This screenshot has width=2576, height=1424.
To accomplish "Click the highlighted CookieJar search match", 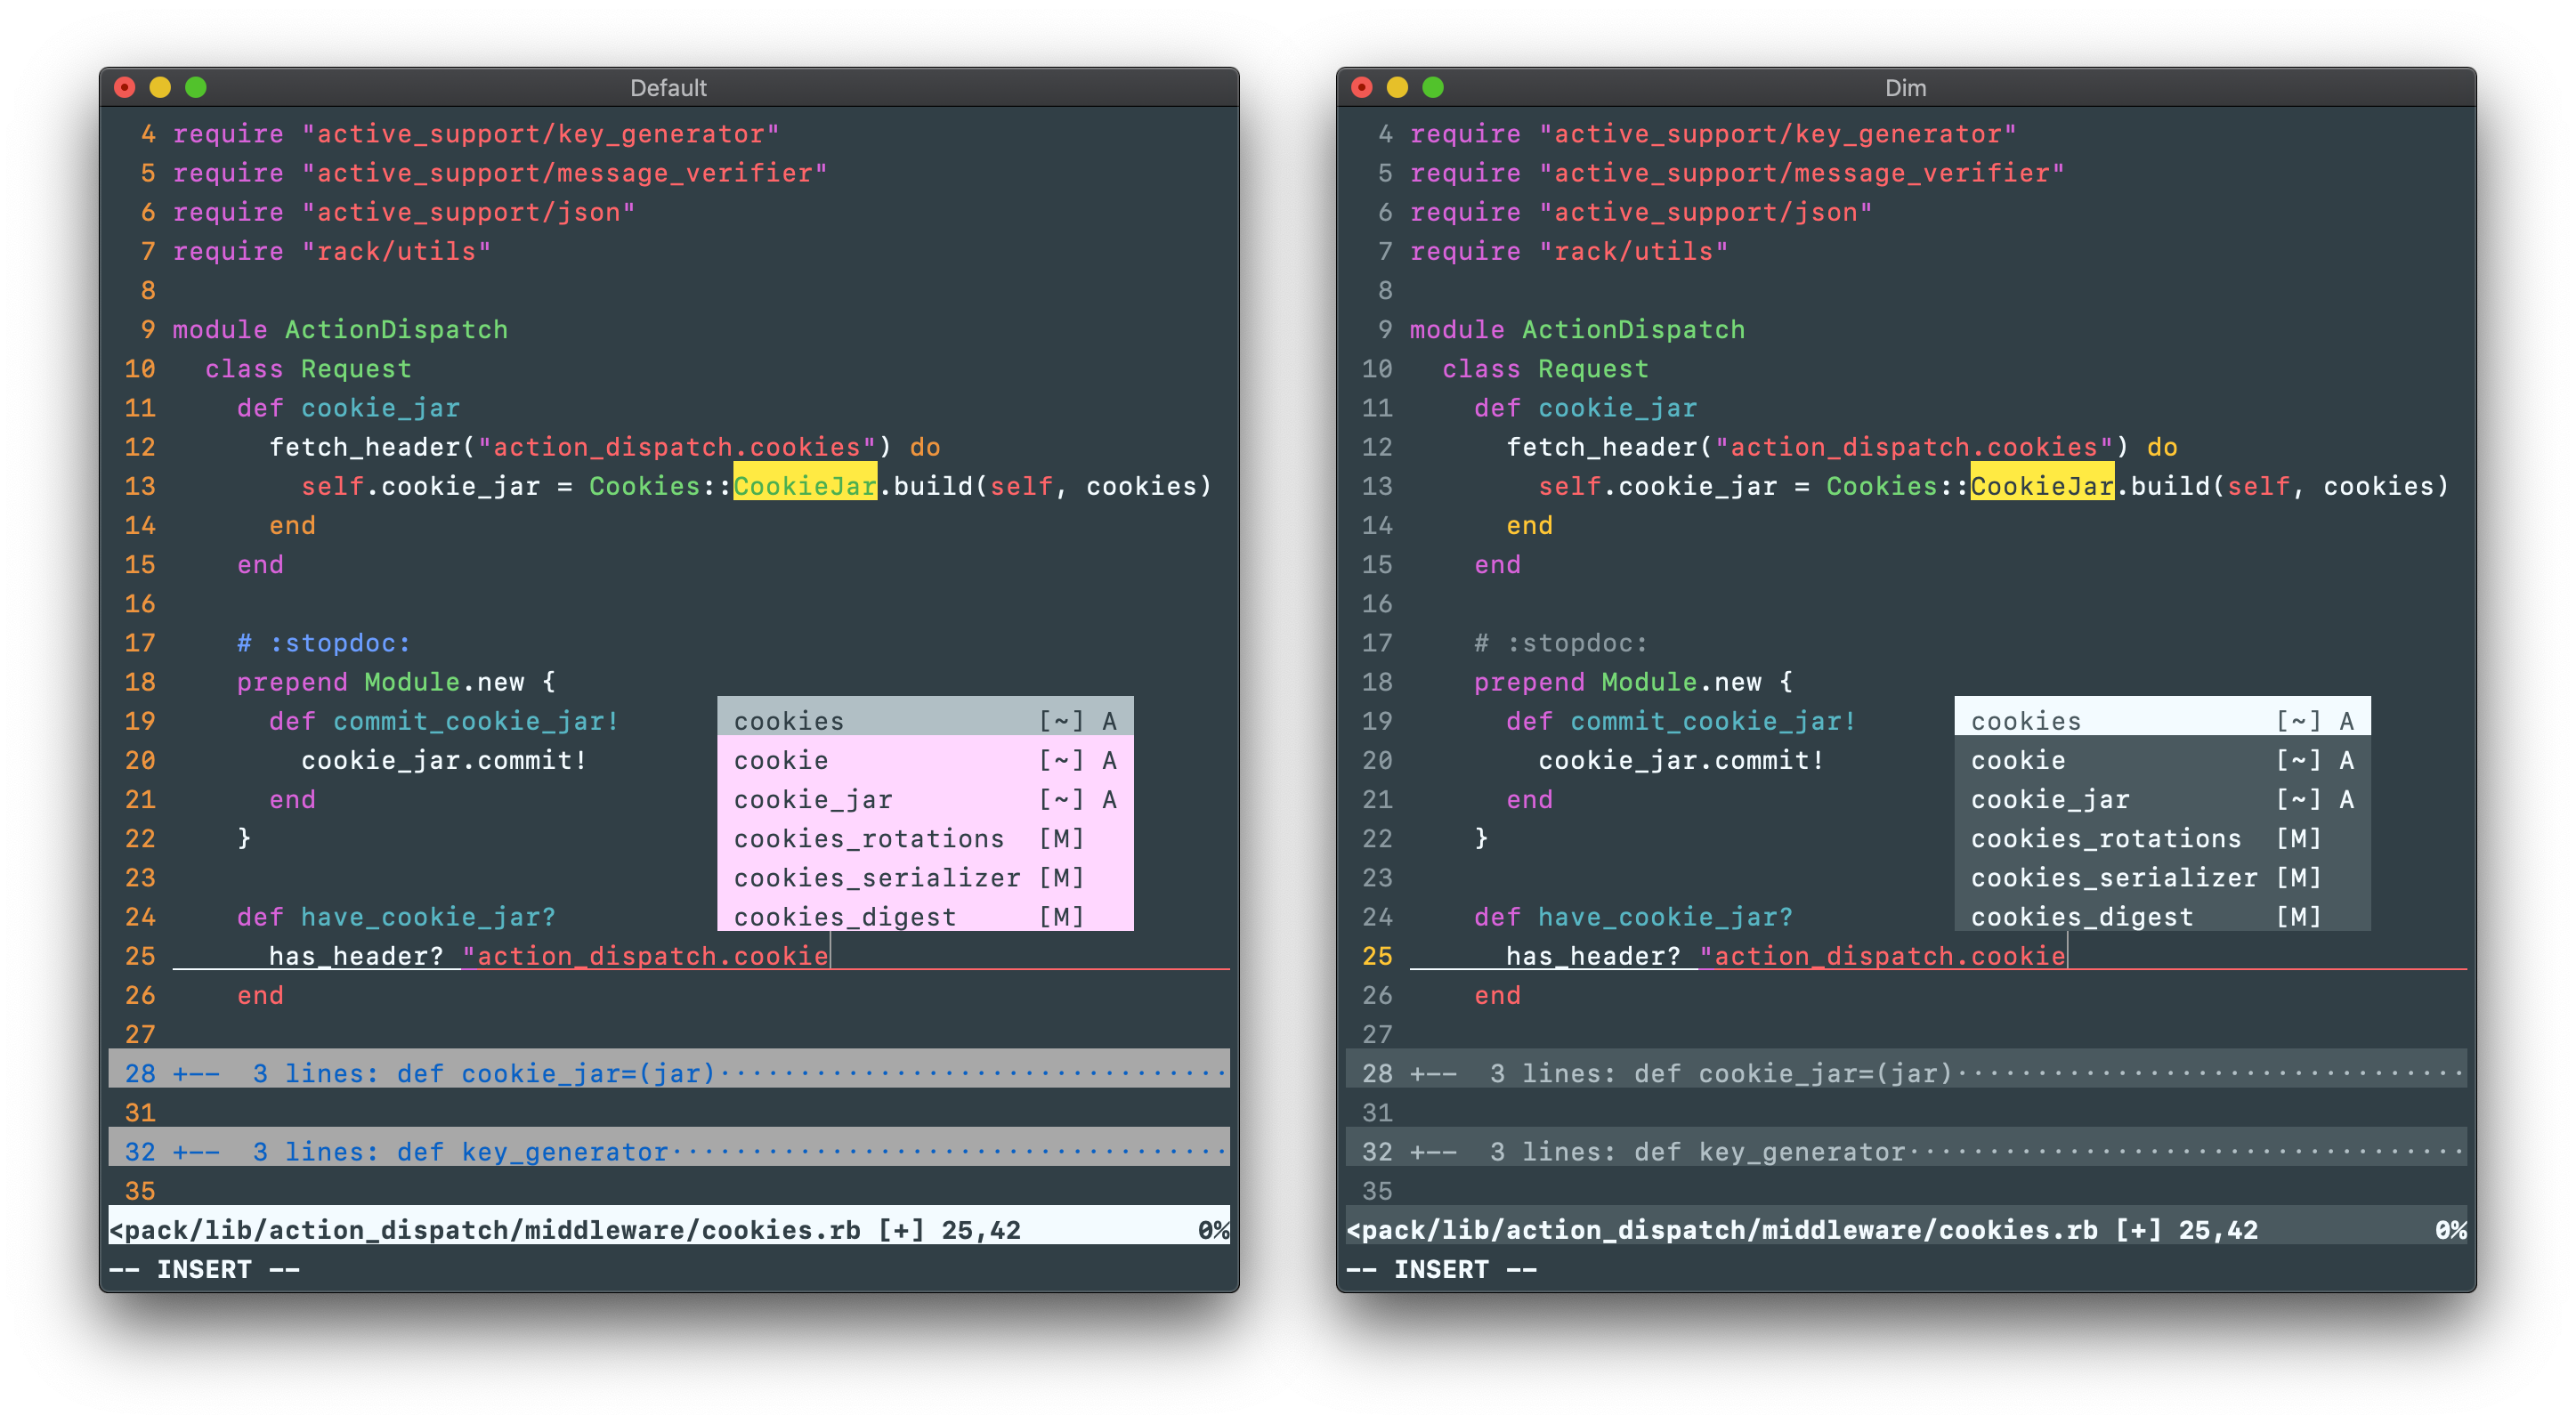I will (x=803, y=486).
